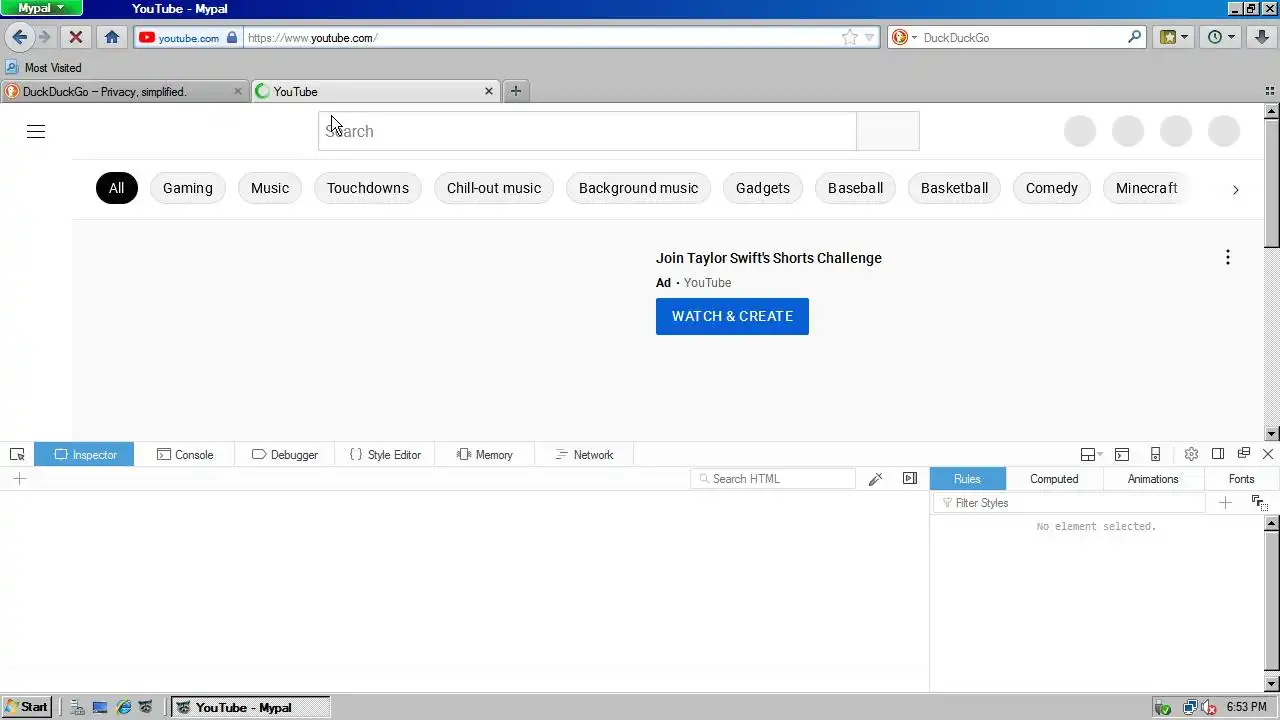1280x720 pixels.
Task: Select the Music category chip
Action: tap(270, 188)
